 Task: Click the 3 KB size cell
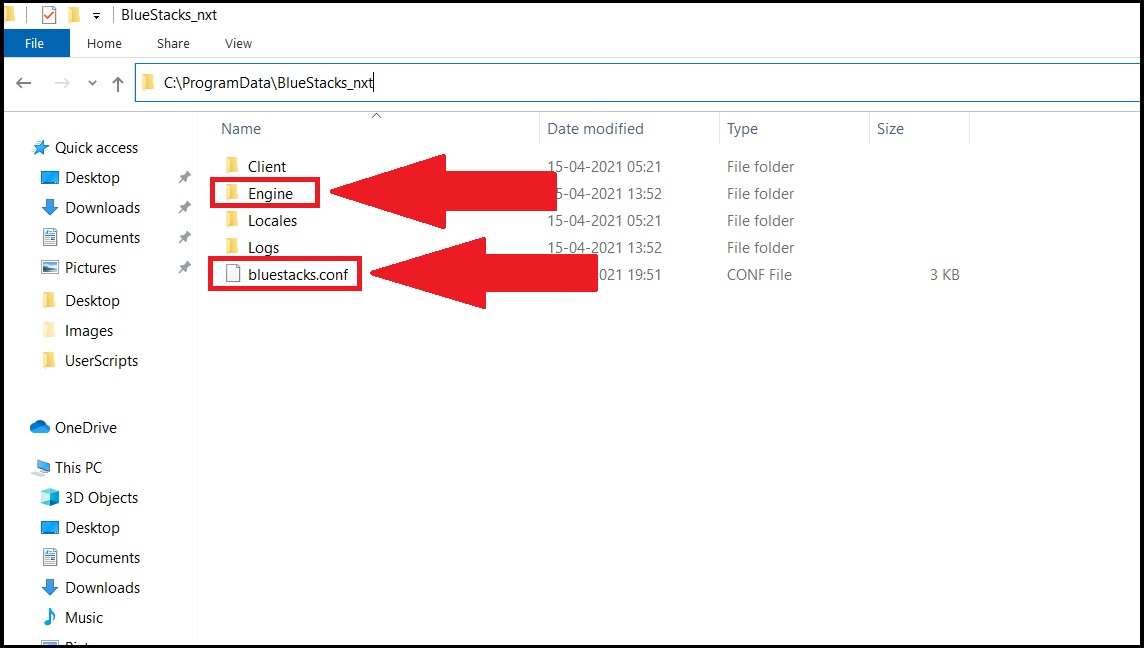(944, 275)
